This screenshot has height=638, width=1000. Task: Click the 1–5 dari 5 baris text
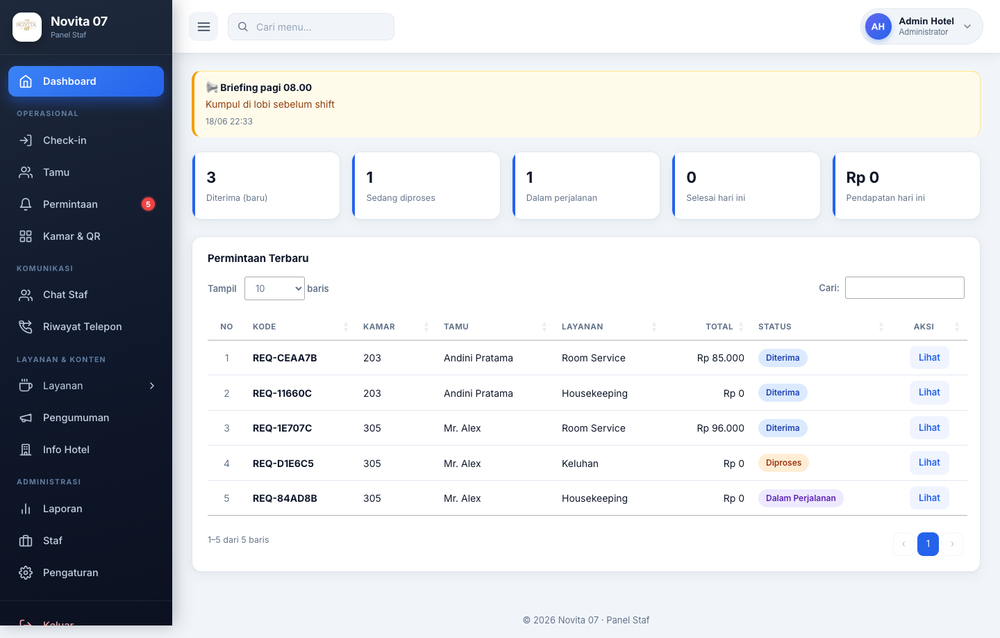(x=238, y=540)
